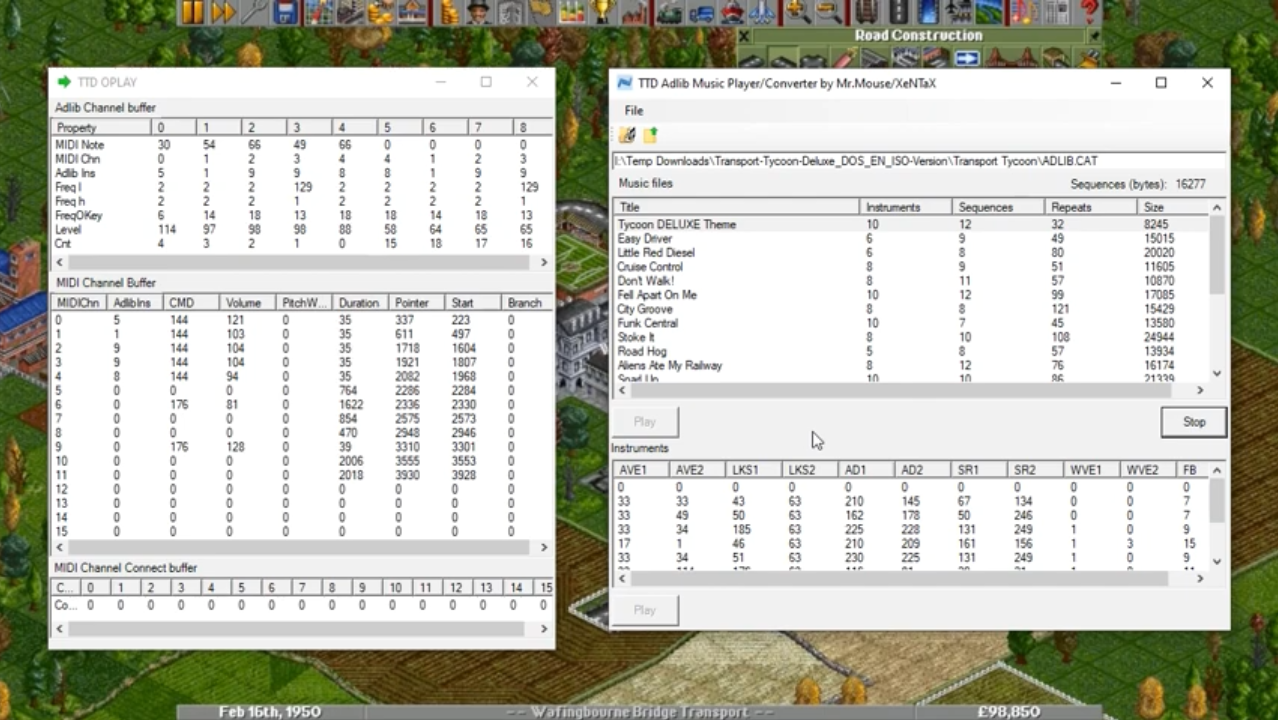The width and height of the screenshot is (1278, 720).
Task: Click the export note icon with green arrow
Action: pyautogui.click(x=650, y=135)
